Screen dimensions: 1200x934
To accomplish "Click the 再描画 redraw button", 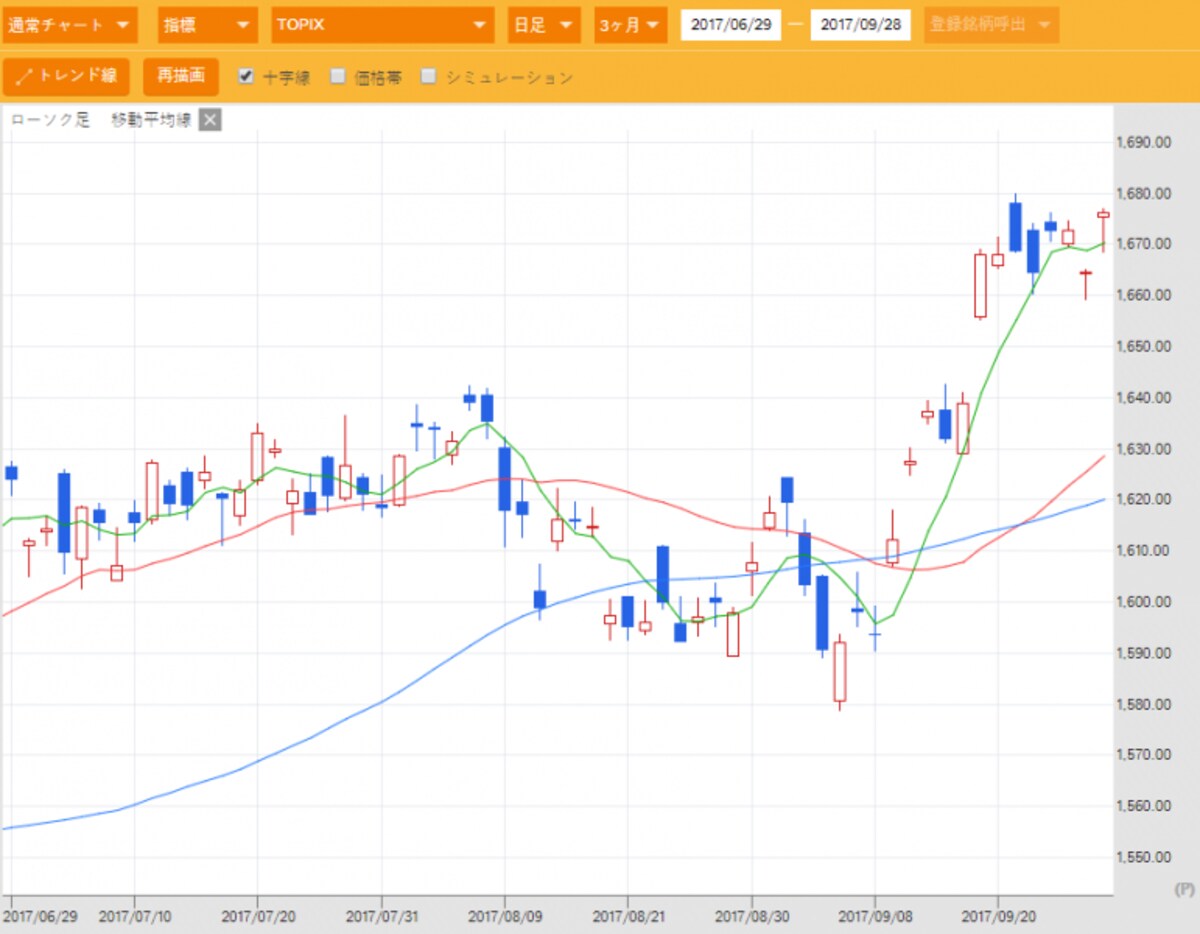I will pos(181,76).
